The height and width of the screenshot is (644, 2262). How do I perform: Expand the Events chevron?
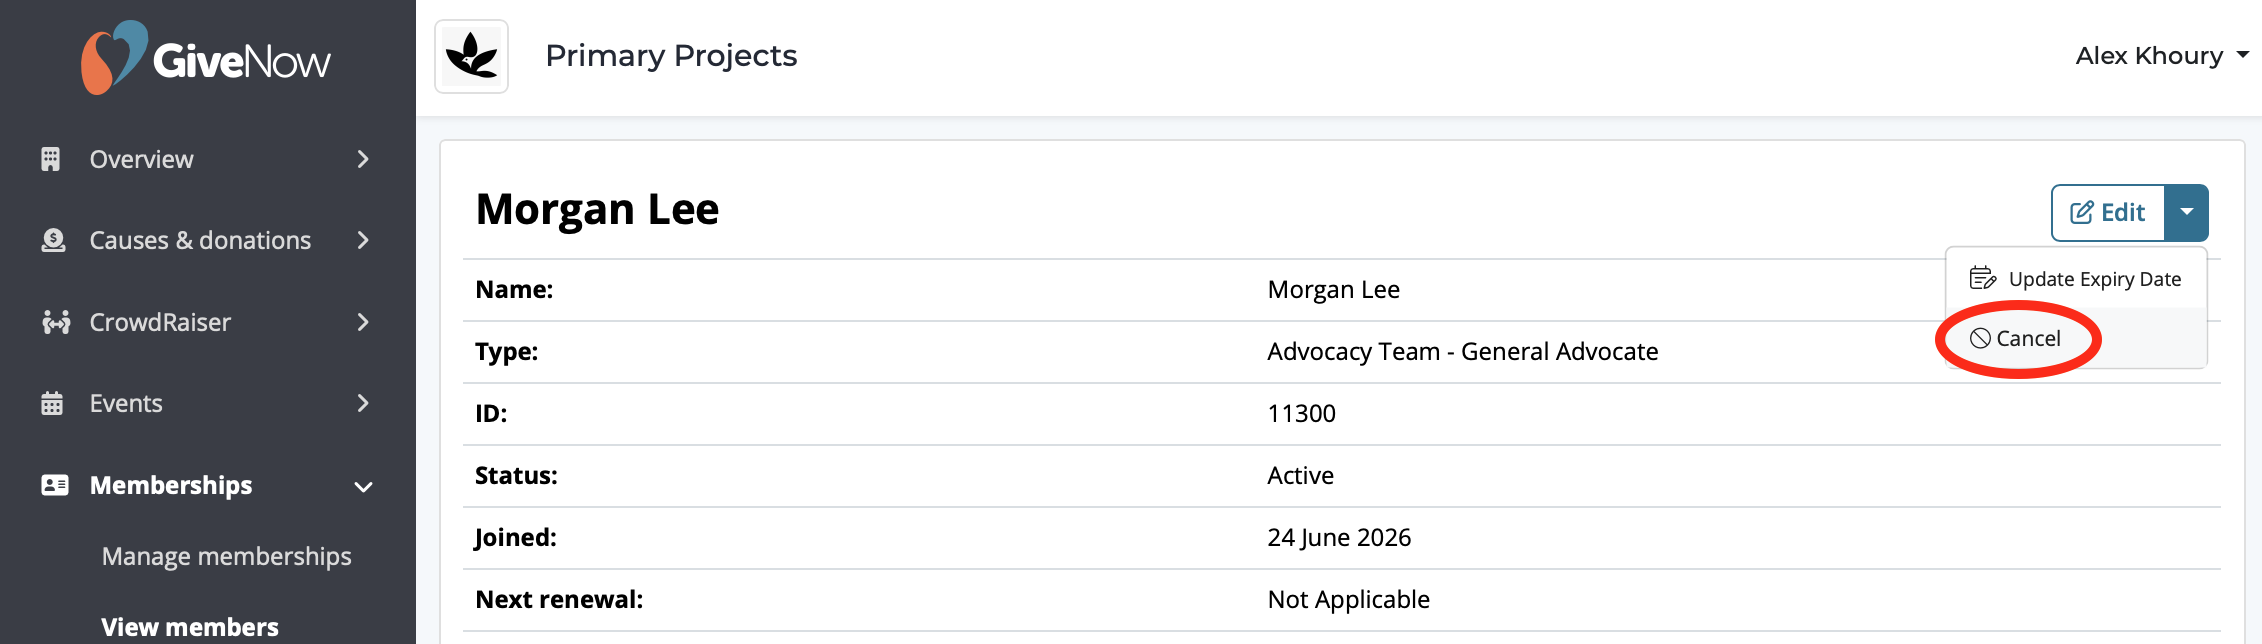363,403
